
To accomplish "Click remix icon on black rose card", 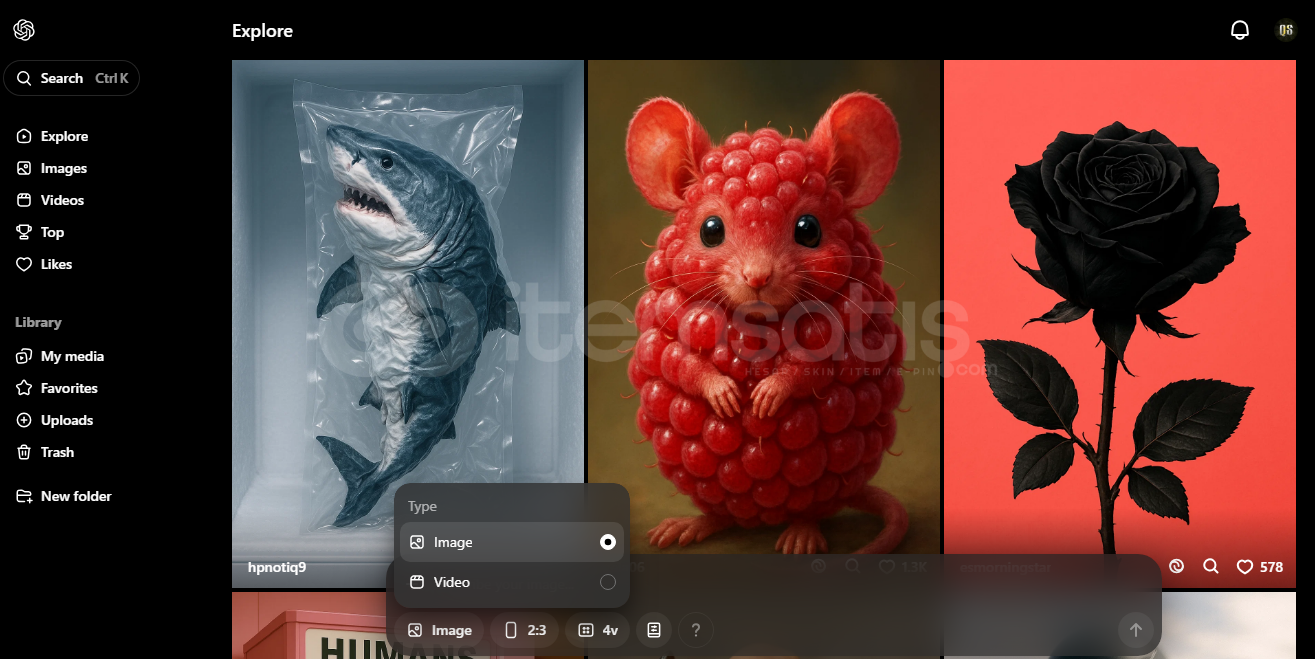I will 1177,566.
